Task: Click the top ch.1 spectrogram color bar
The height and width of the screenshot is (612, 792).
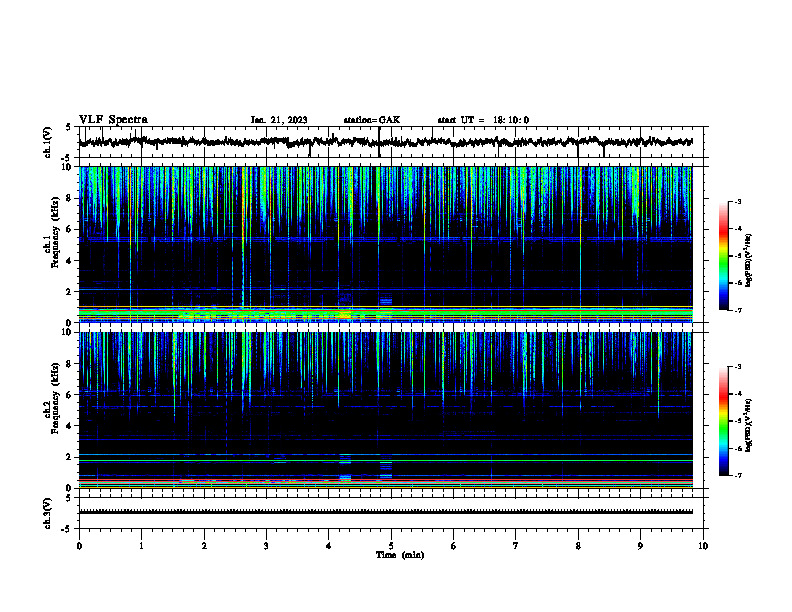Action: point(724,256)
